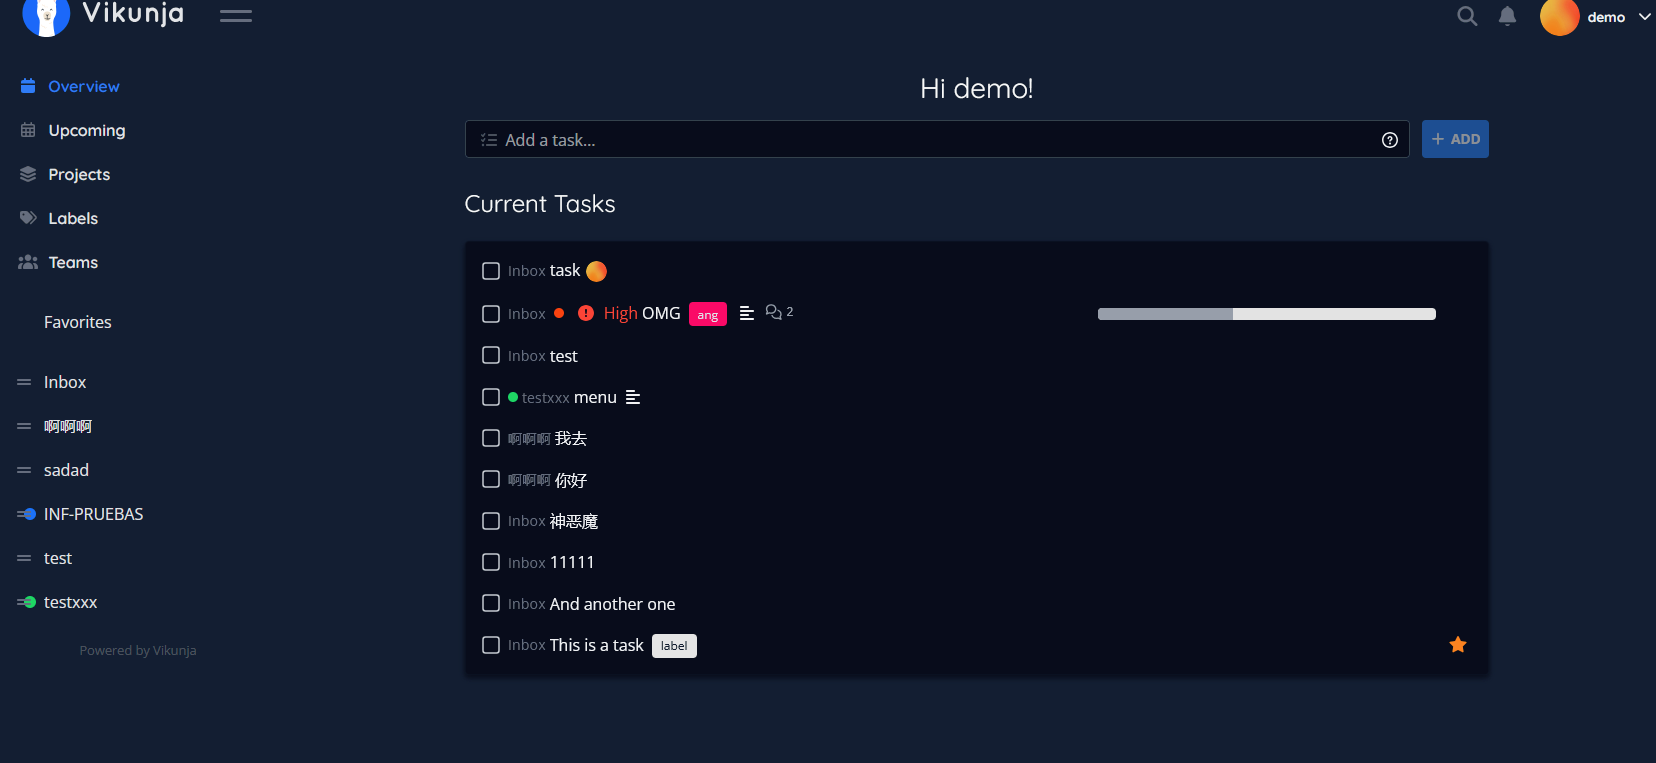Click the help question mark icon
This screenshot has width=1656, height=763.
[x=1389, y=140]
